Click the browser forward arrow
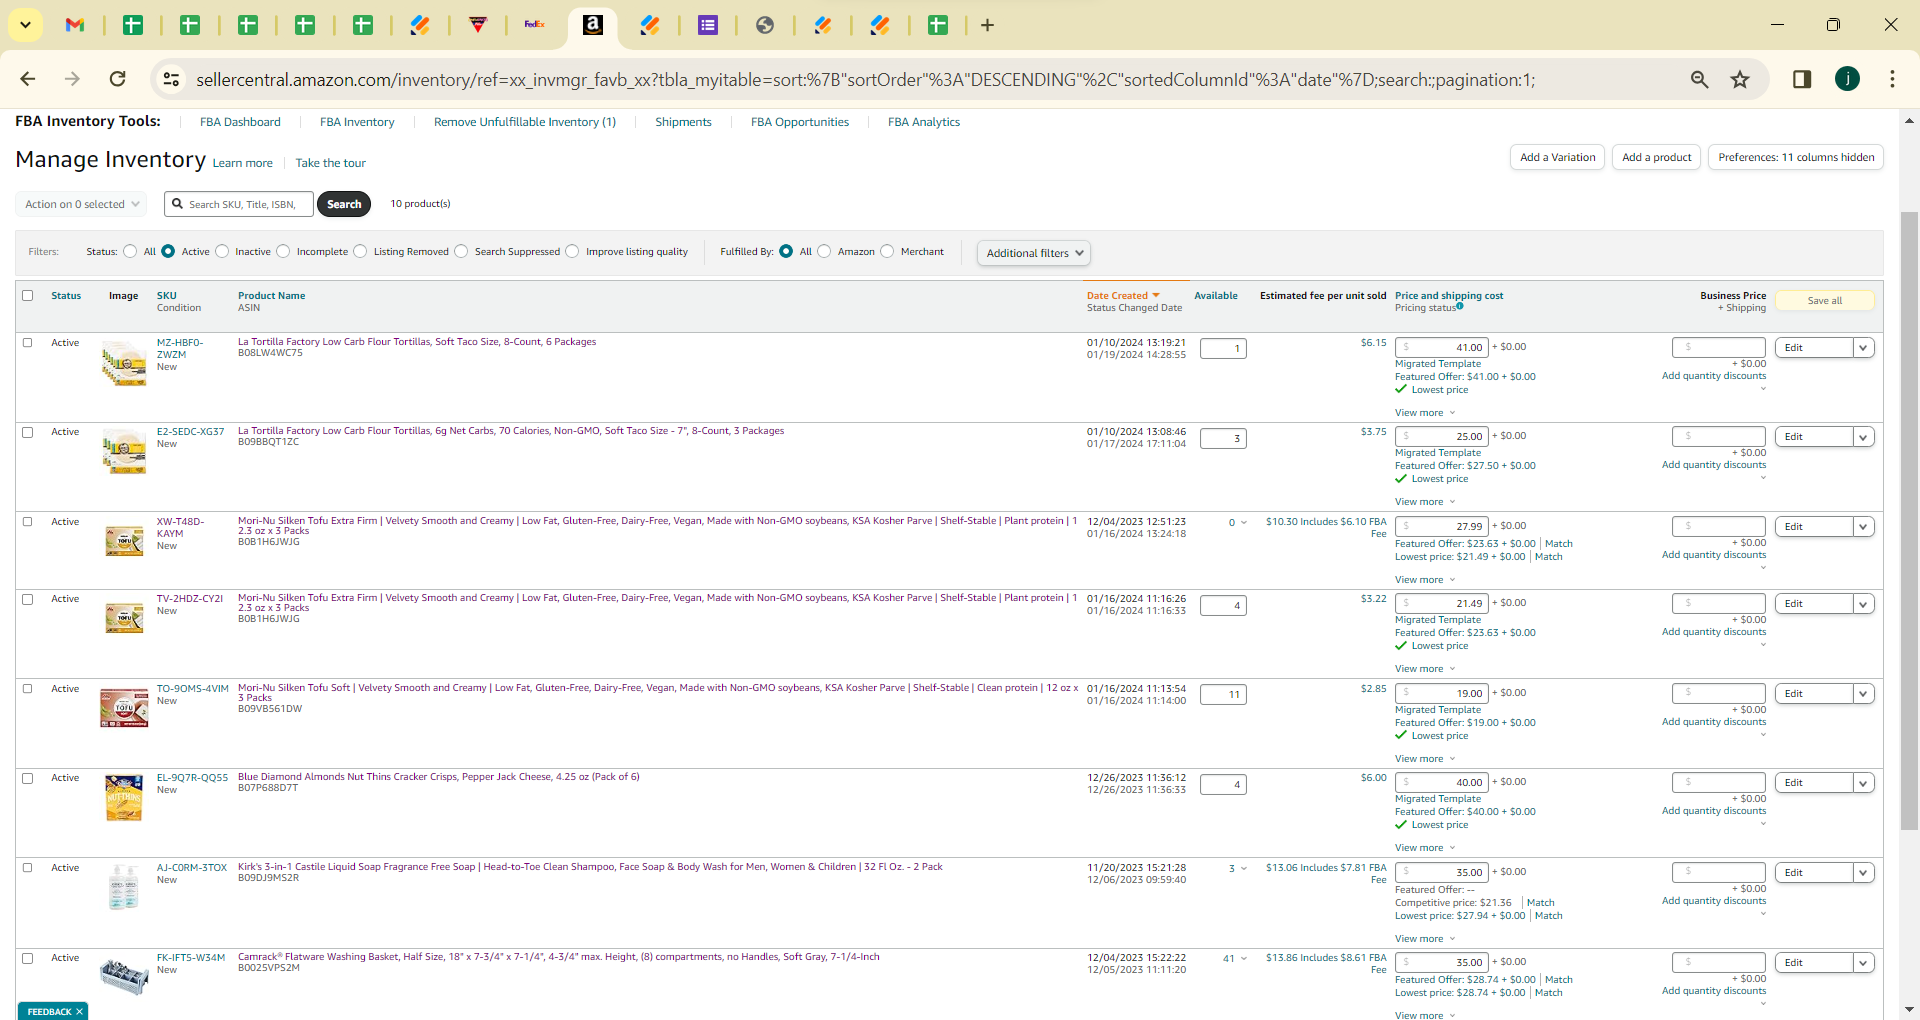The image size is (1920, 1020). [x=72, y=79]
